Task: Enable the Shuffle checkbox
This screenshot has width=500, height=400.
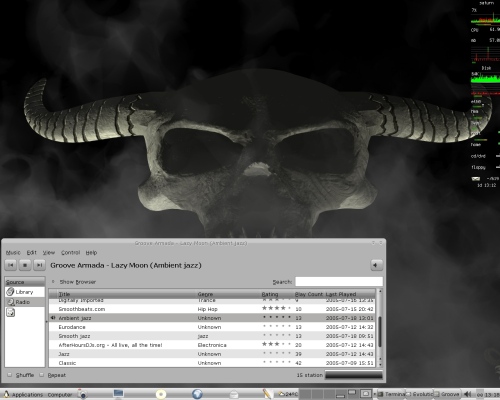Action: coord(10,375)
